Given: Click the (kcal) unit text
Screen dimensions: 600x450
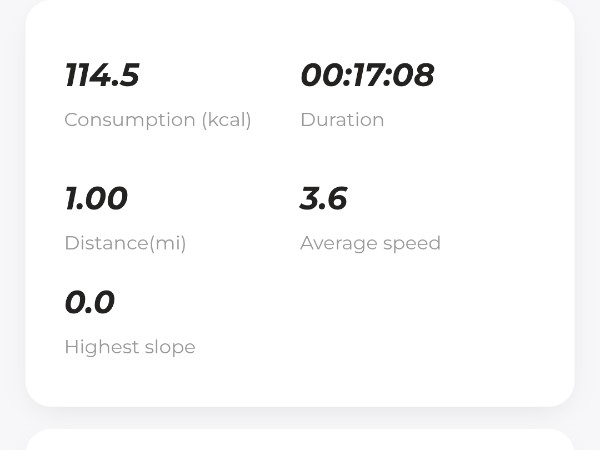Looking at the screenshot, I should point(226,120).
